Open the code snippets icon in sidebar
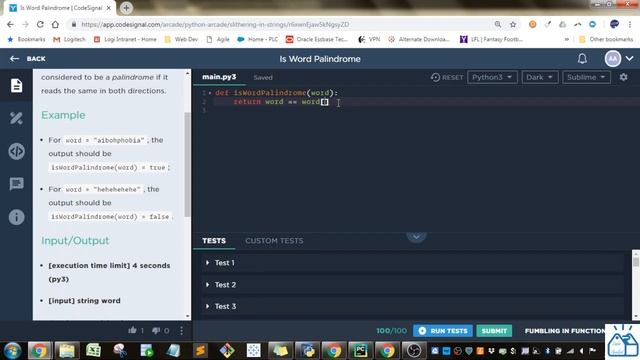640x360 pixels. tap(16, 151)
